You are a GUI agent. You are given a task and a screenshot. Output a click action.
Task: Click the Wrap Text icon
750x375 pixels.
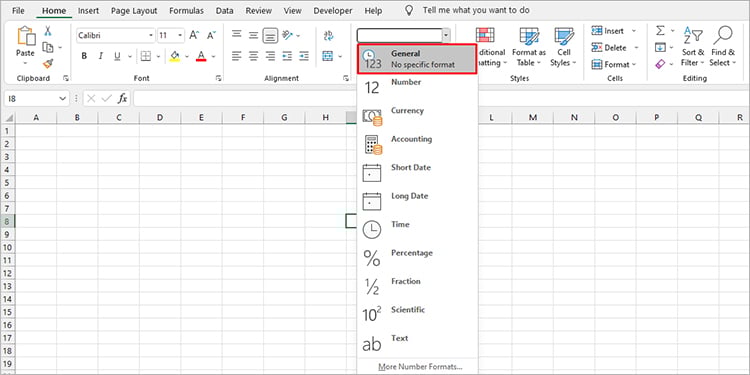point(329,35)
